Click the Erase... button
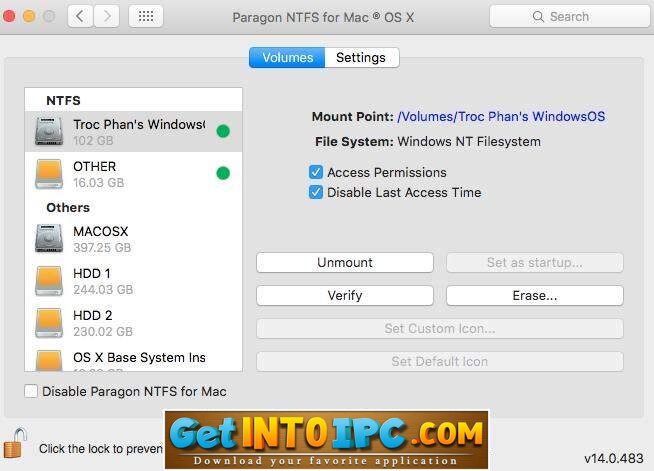Image resolution: width=654 pixels, height=471 pixels. click(535, 295)
